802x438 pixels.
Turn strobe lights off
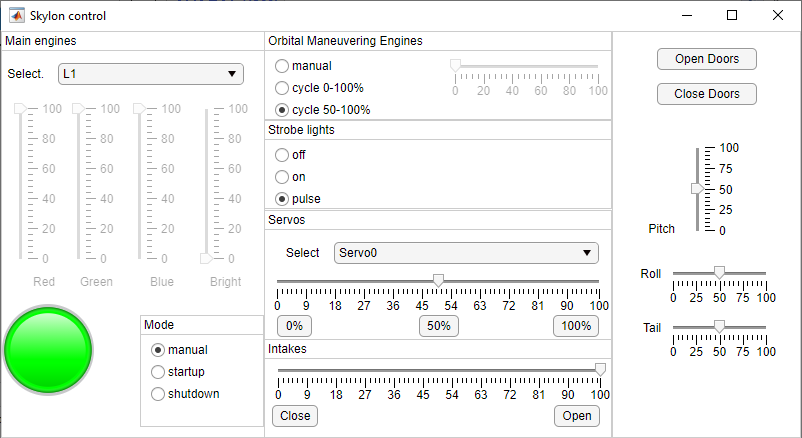282,155
